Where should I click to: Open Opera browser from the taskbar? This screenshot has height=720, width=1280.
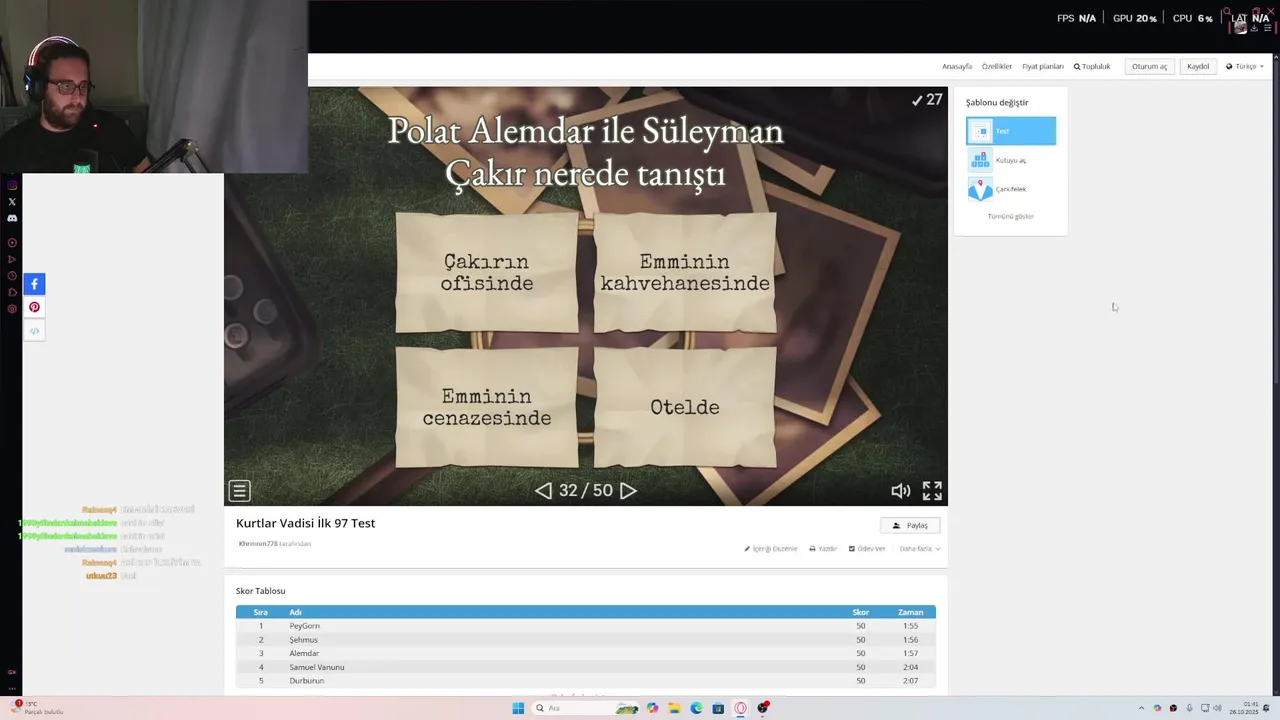(x=740, y=708)
